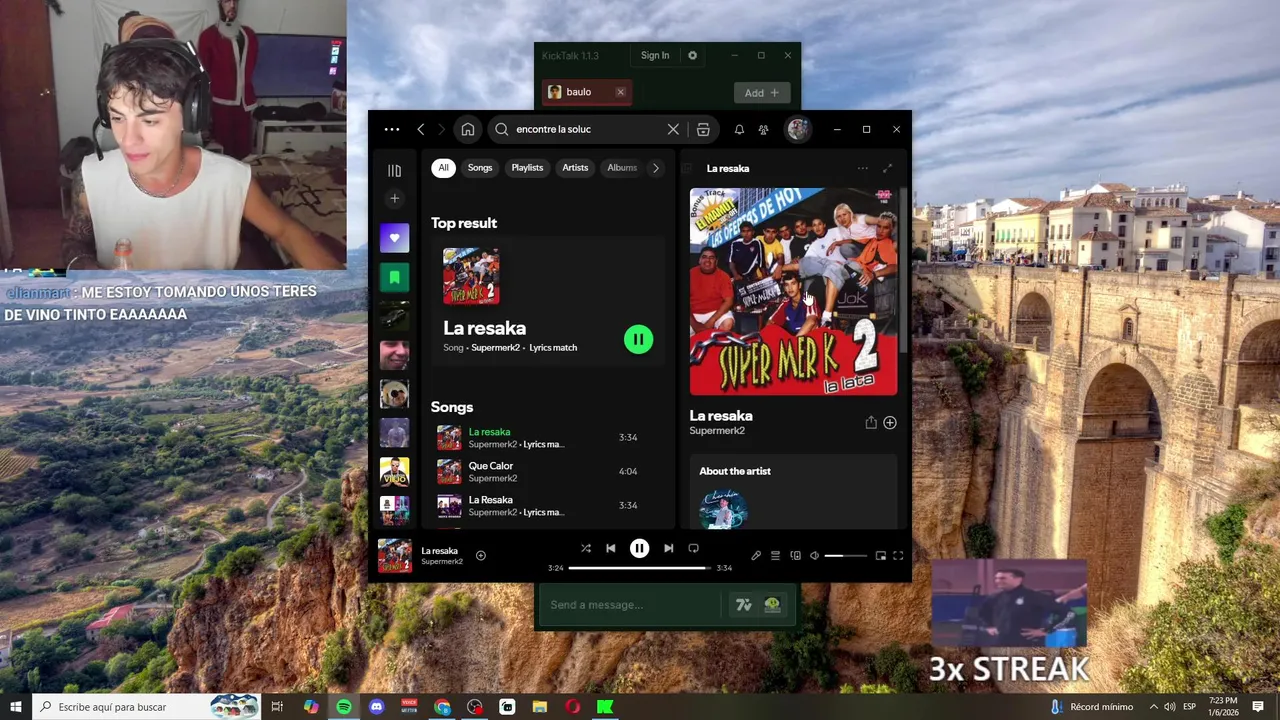Open Supermerk2 artist link under panel title
The image size is (1280, 720).
point(717,431)
